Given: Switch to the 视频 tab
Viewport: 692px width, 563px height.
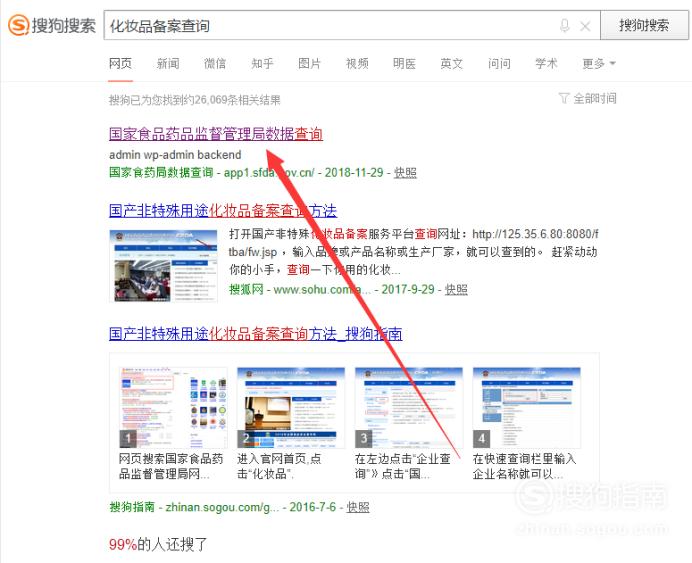Looking at the screenshot, I should (x=357, y=64).
